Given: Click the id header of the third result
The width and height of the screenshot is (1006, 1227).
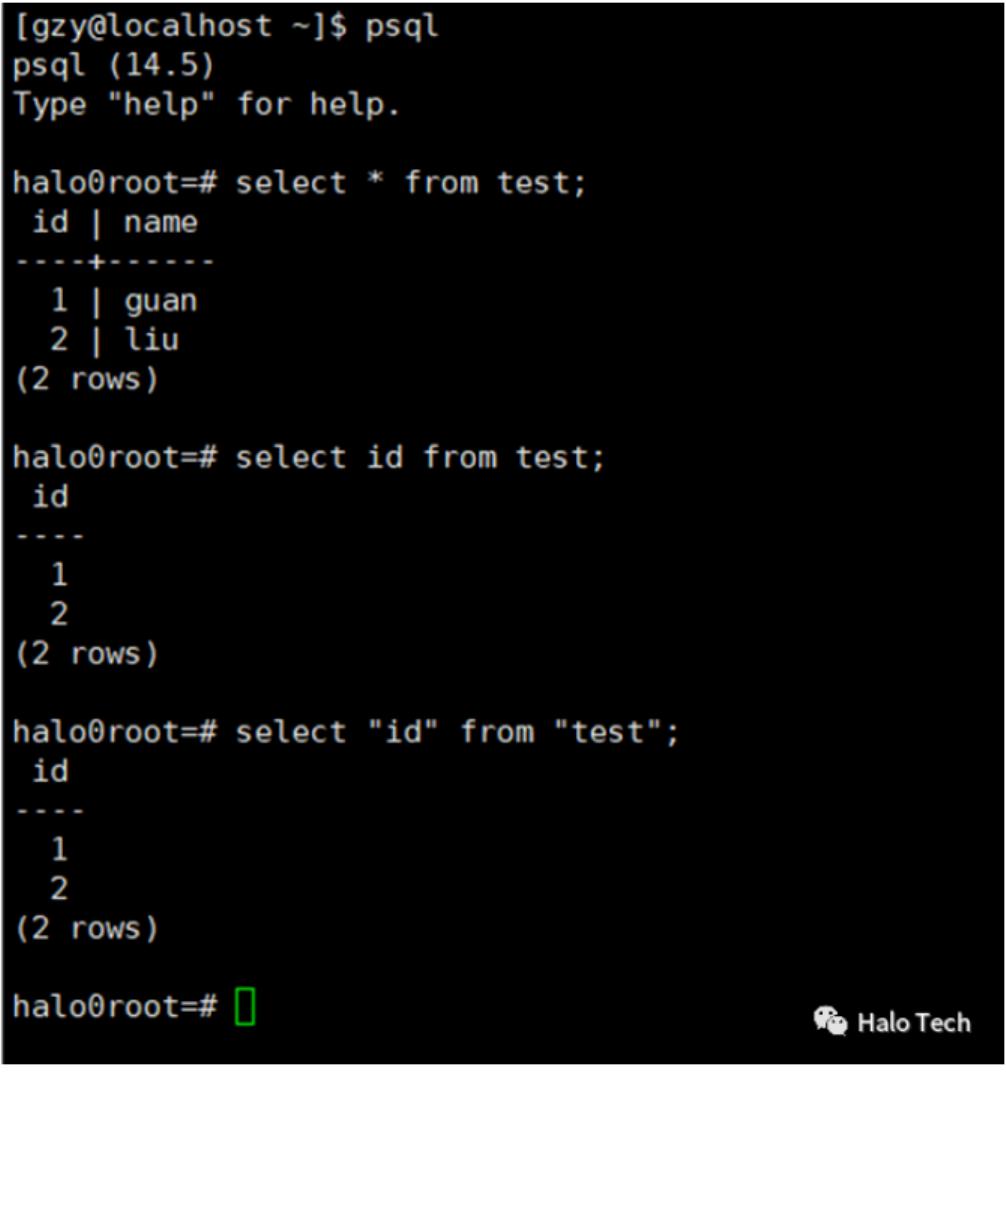Looking at the screenshot, I should [x=50, y=771].
